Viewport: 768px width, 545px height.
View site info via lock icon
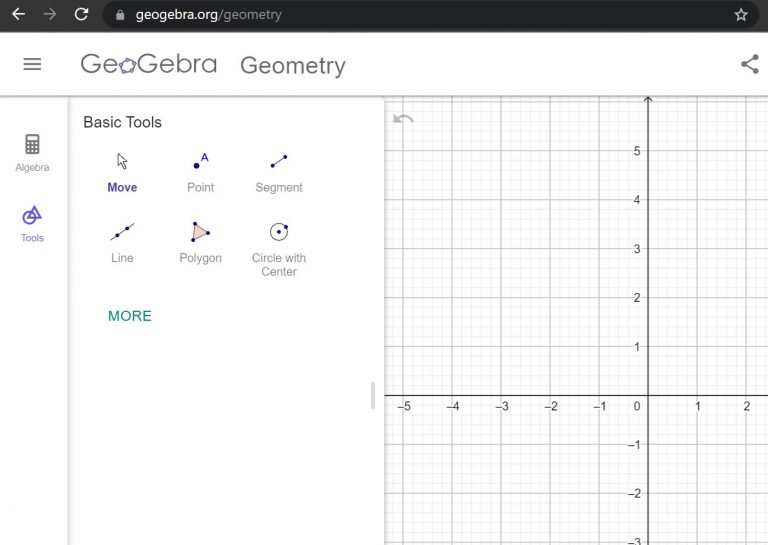[x=120, y=15]
